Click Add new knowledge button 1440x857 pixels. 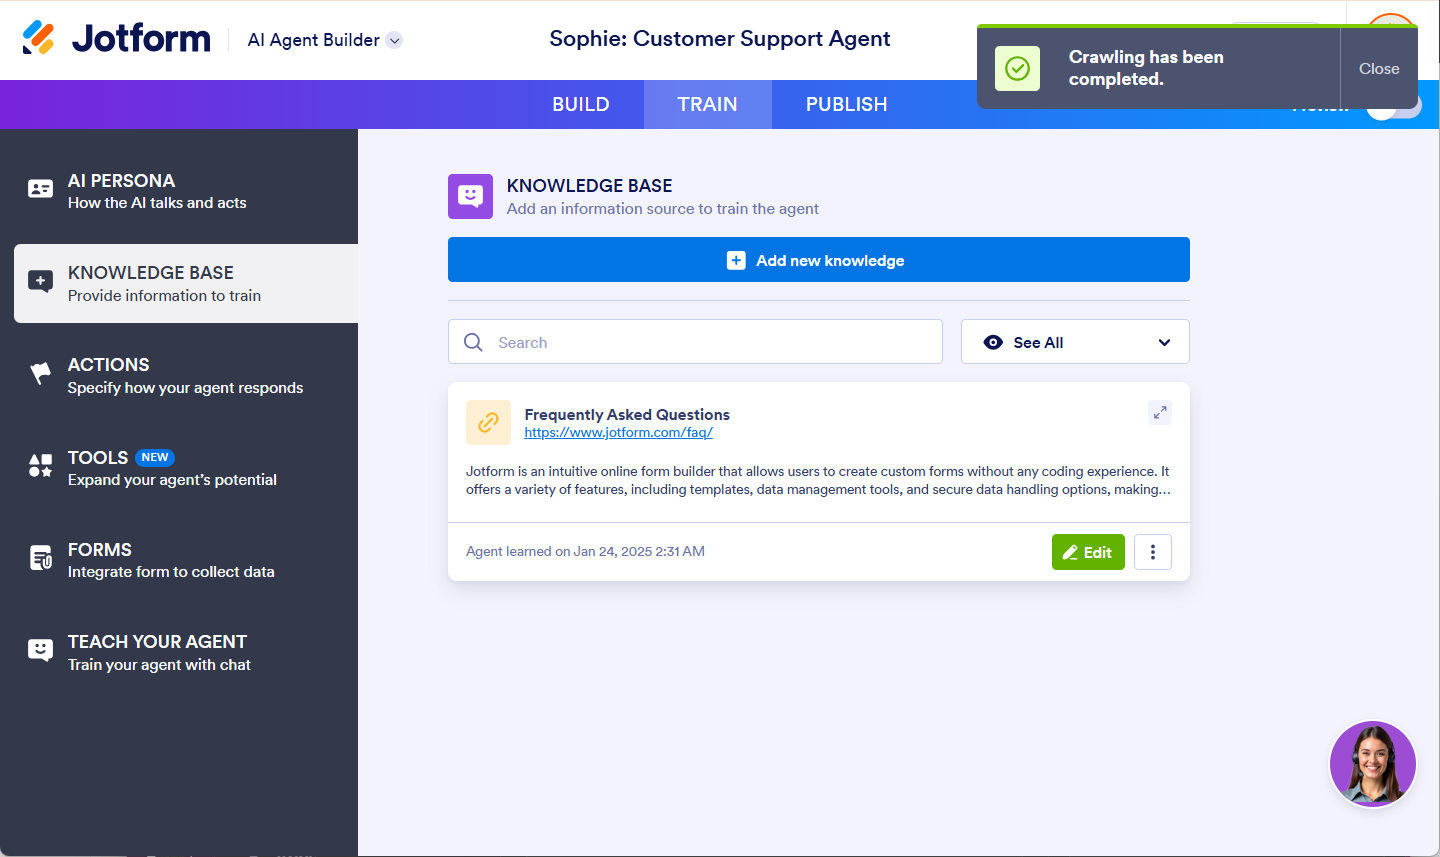pyautogui.click(x=818, y=260)
